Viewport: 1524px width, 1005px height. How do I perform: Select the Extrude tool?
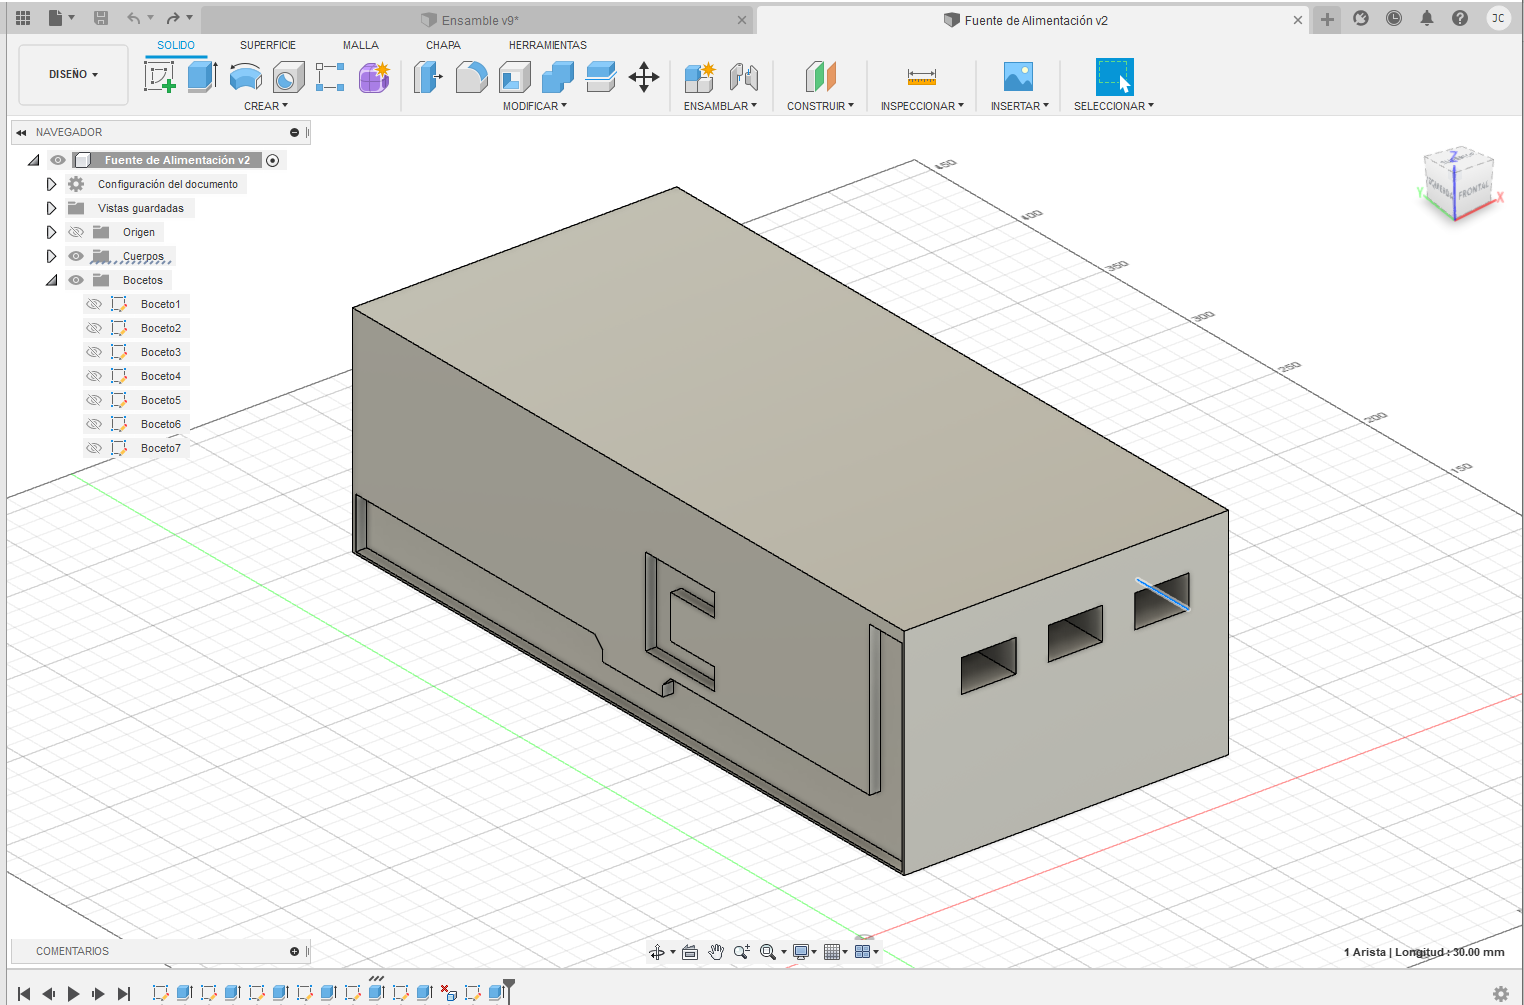(203, 77)
